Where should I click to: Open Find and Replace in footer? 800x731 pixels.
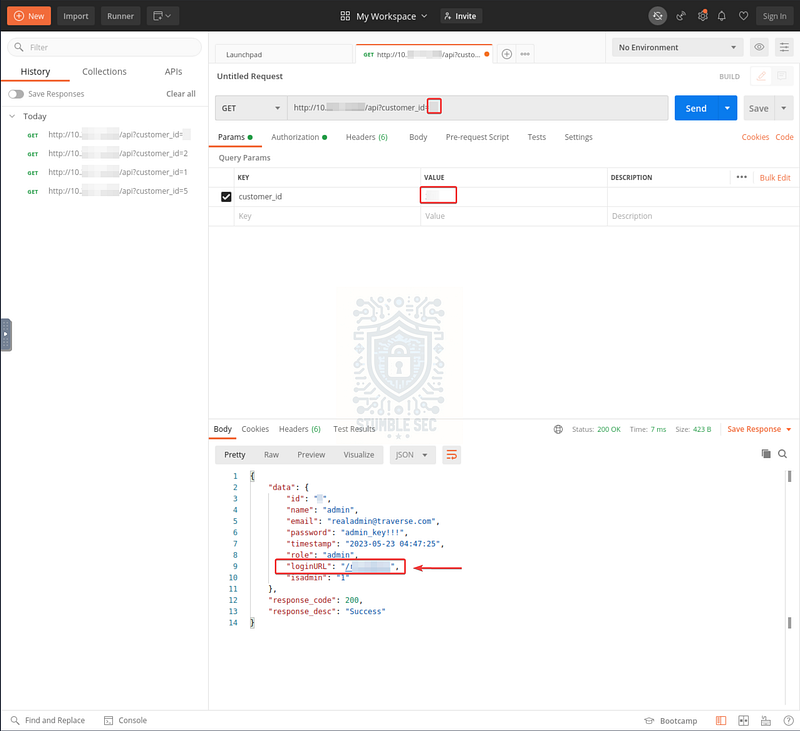48,720
